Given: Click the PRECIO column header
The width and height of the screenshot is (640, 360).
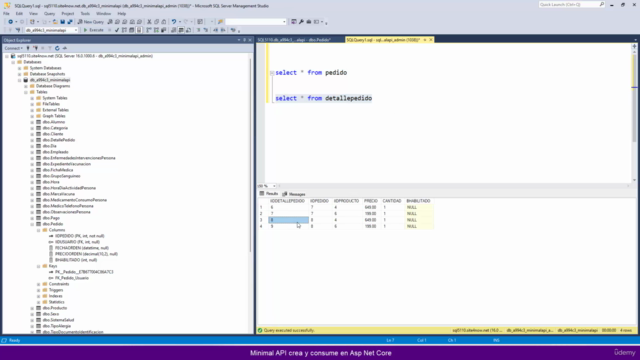Looking at the screenshot, I should click(x=371, y=201).
